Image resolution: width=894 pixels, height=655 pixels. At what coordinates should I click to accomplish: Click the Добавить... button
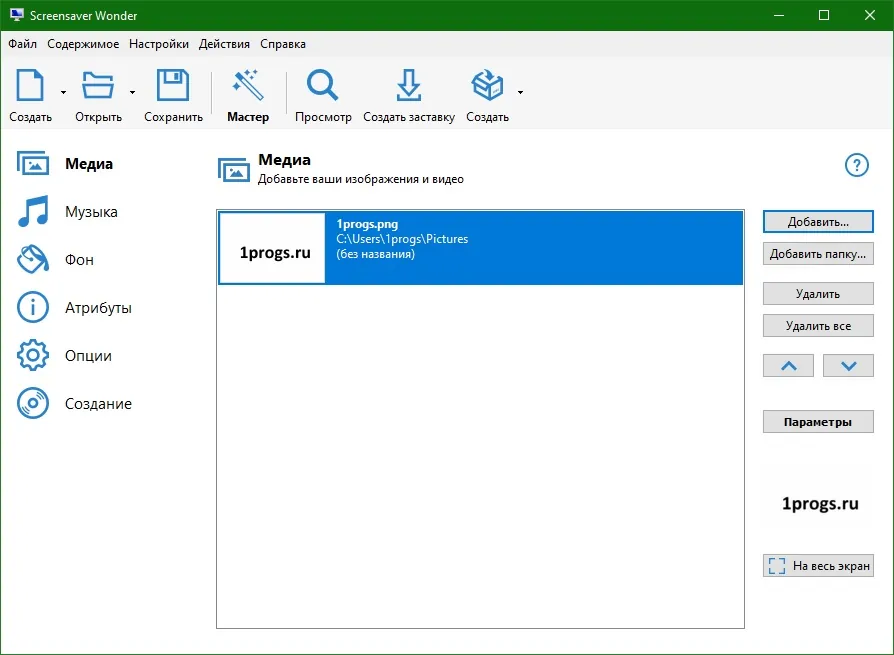(818, 222)
